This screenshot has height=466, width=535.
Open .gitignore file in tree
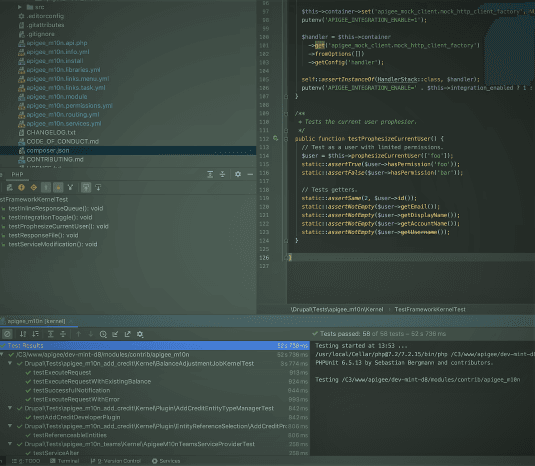coord(41,34)
